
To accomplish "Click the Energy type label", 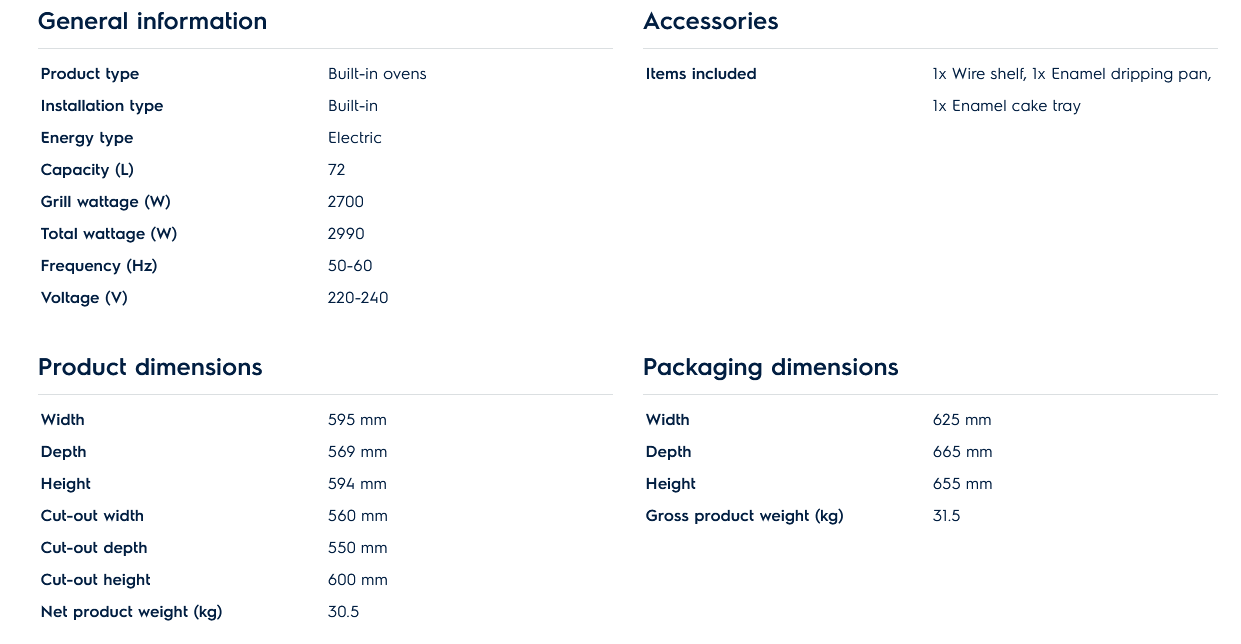I will 87,138.
